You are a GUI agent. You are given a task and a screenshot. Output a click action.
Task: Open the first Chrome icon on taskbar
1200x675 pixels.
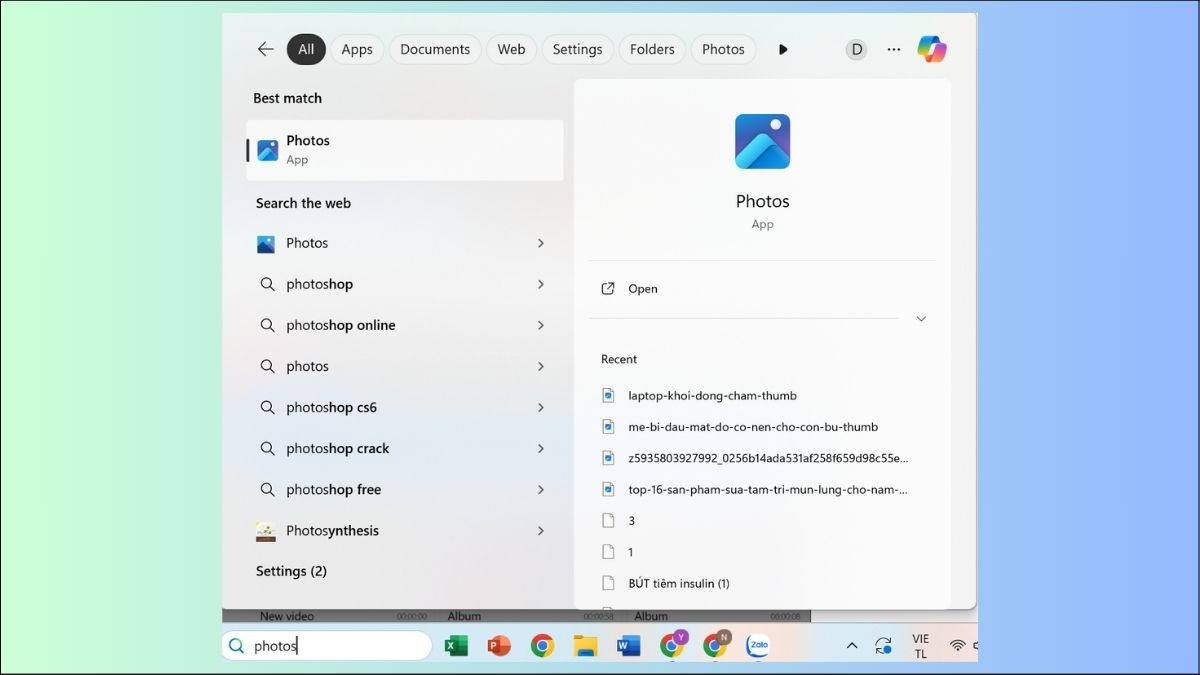tap(542, 646)
